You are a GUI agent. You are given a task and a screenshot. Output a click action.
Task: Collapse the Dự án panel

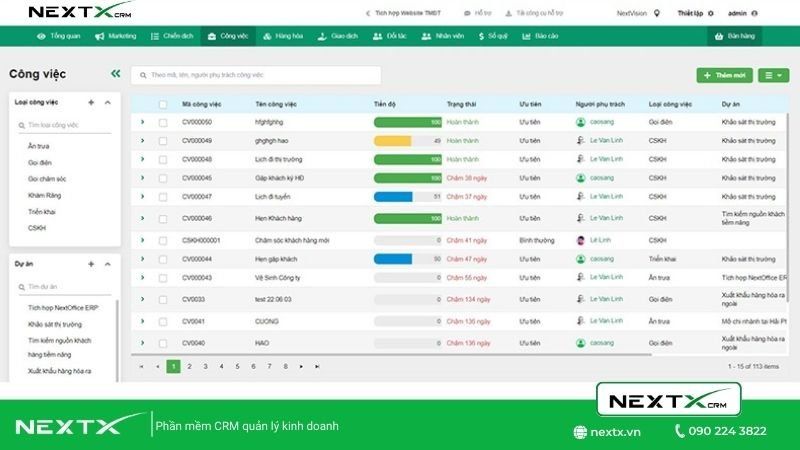(108, 264)
